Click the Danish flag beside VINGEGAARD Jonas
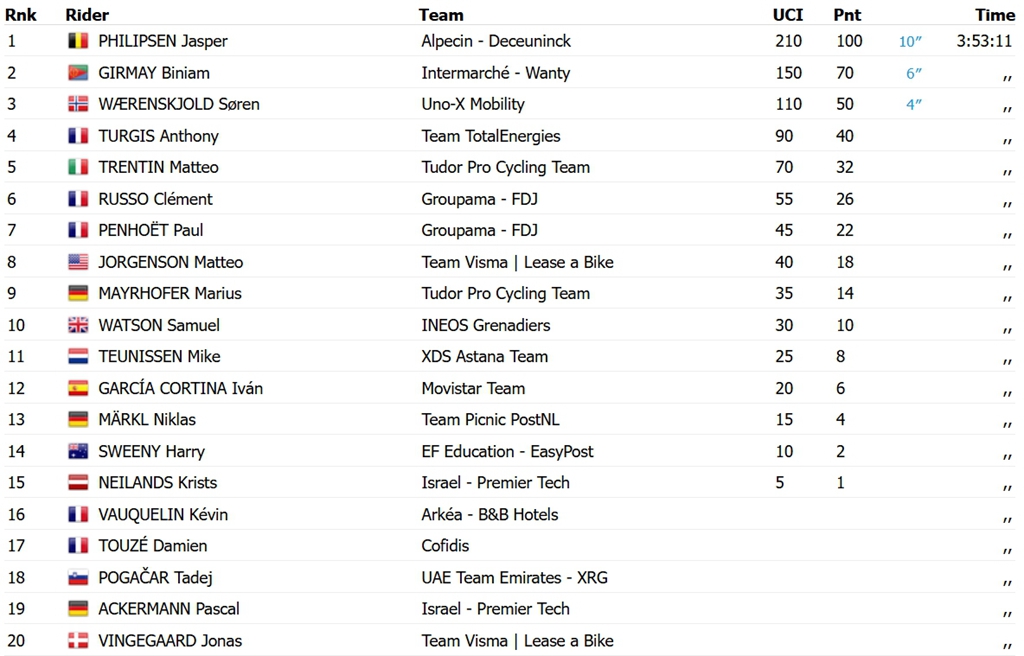This screenshot has height=656, width=1024. [78, 640]
